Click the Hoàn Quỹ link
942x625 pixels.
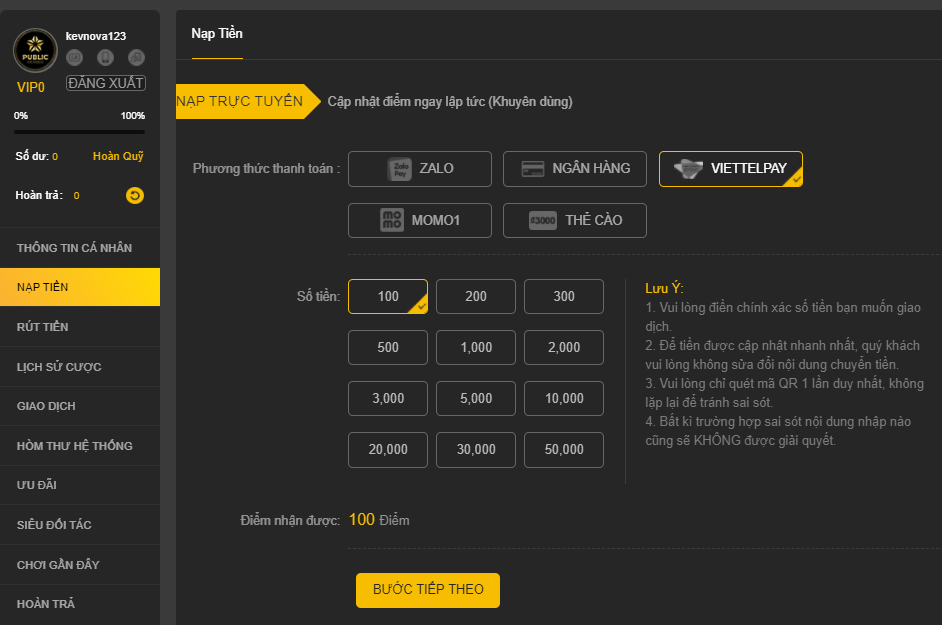[118, 156]
